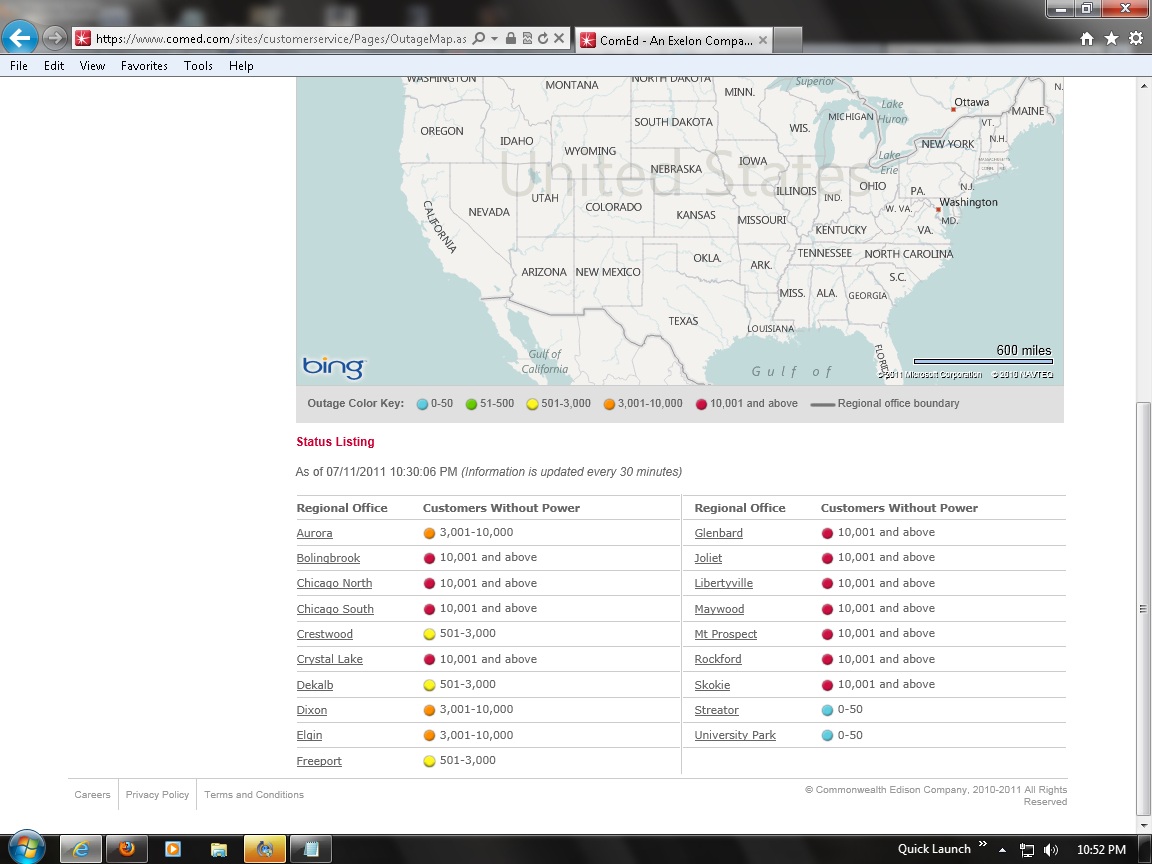
Task: Click the search magnifier icon in address bar
Action: coord(478,39)
